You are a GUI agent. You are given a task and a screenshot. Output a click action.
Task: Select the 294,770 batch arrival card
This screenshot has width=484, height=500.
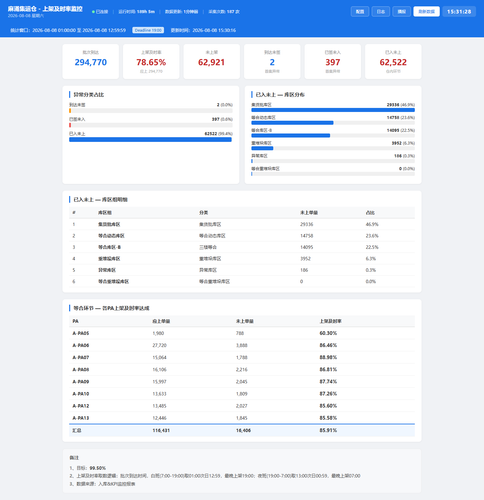(x=91, y=61)
